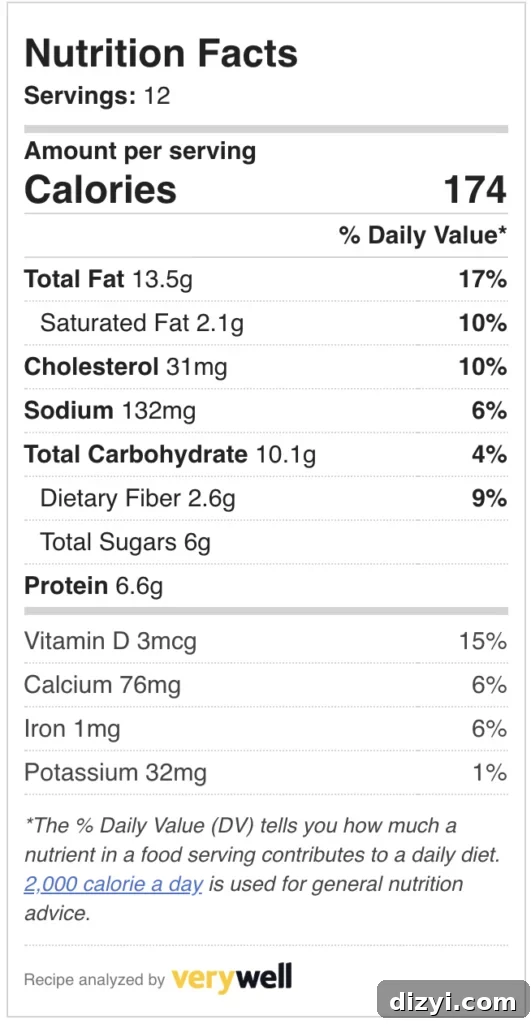The image size is (531, 1024).
Task: Click the Servings: 12 text
Action: pos(97,96)
